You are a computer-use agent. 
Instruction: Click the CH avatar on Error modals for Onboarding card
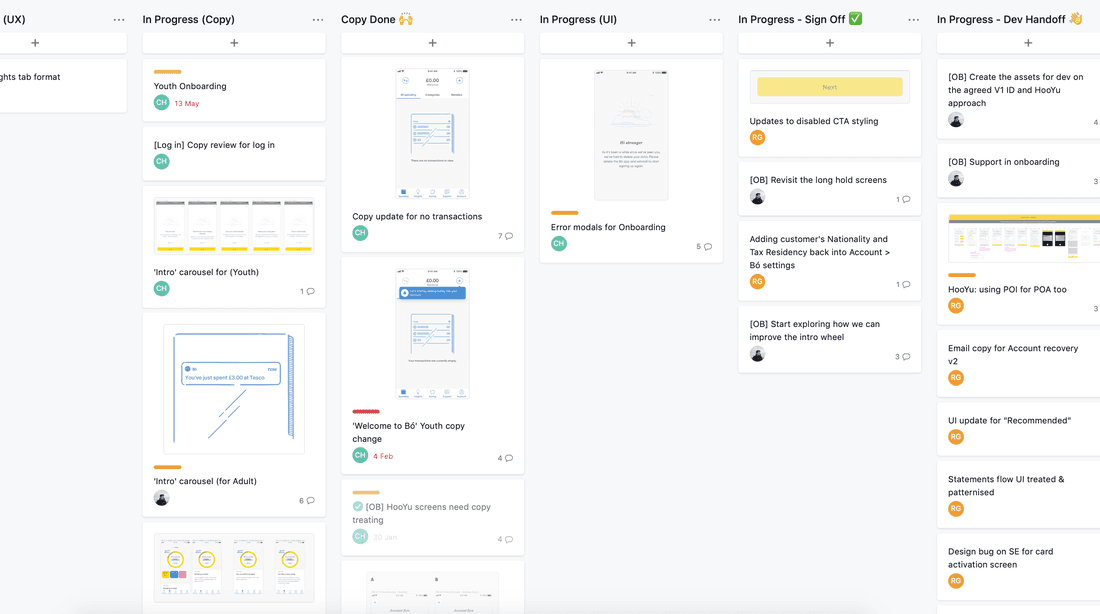pyautogui.click(x=558, y=243)
